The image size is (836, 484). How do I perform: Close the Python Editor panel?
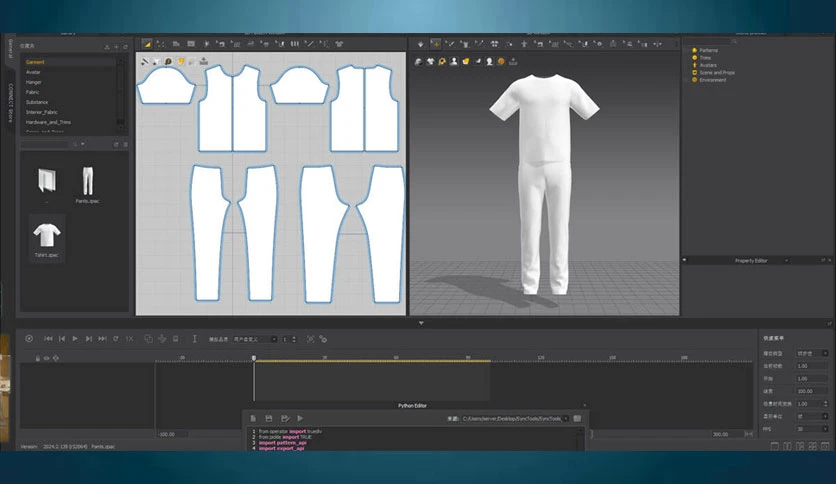click(584, 406)
